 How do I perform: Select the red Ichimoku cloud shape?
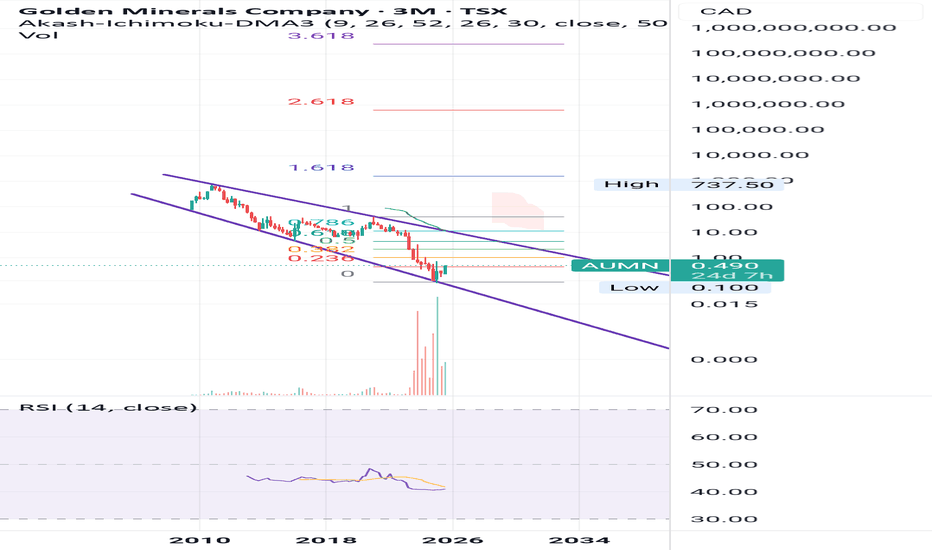point(516,211)
